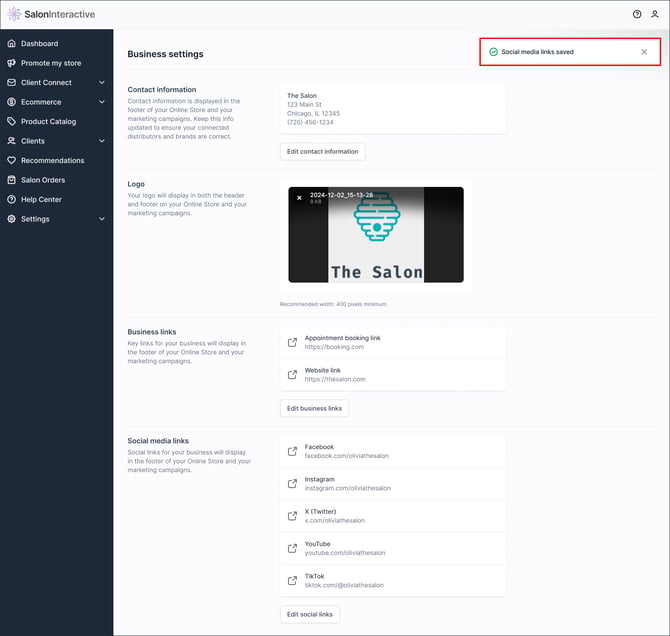Open the YouTube external link icon
Image resolution: width=670 pixels, height=636 pixels.
pyautogui.click(x=293, y=548)
